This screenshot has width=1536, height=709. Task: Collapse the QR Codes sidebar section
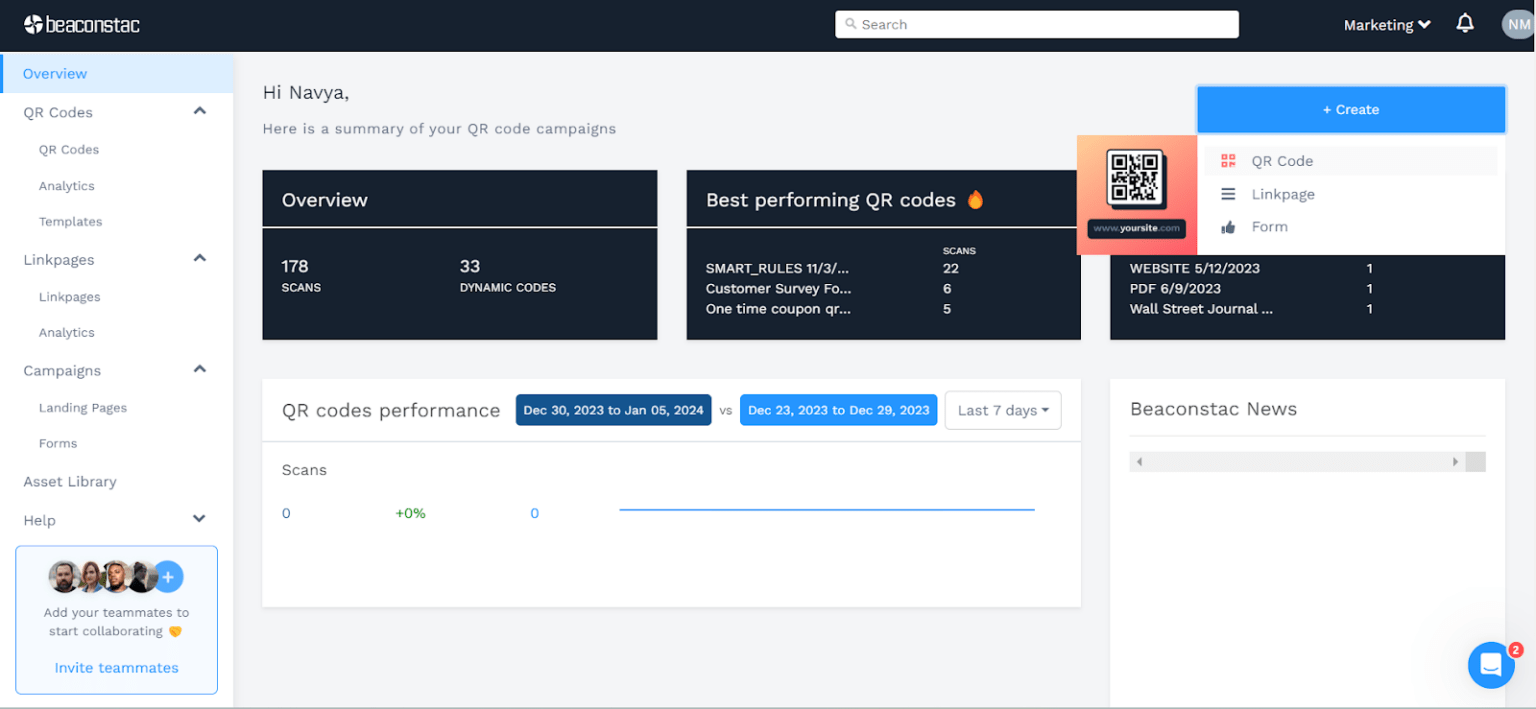pos(199,111)
